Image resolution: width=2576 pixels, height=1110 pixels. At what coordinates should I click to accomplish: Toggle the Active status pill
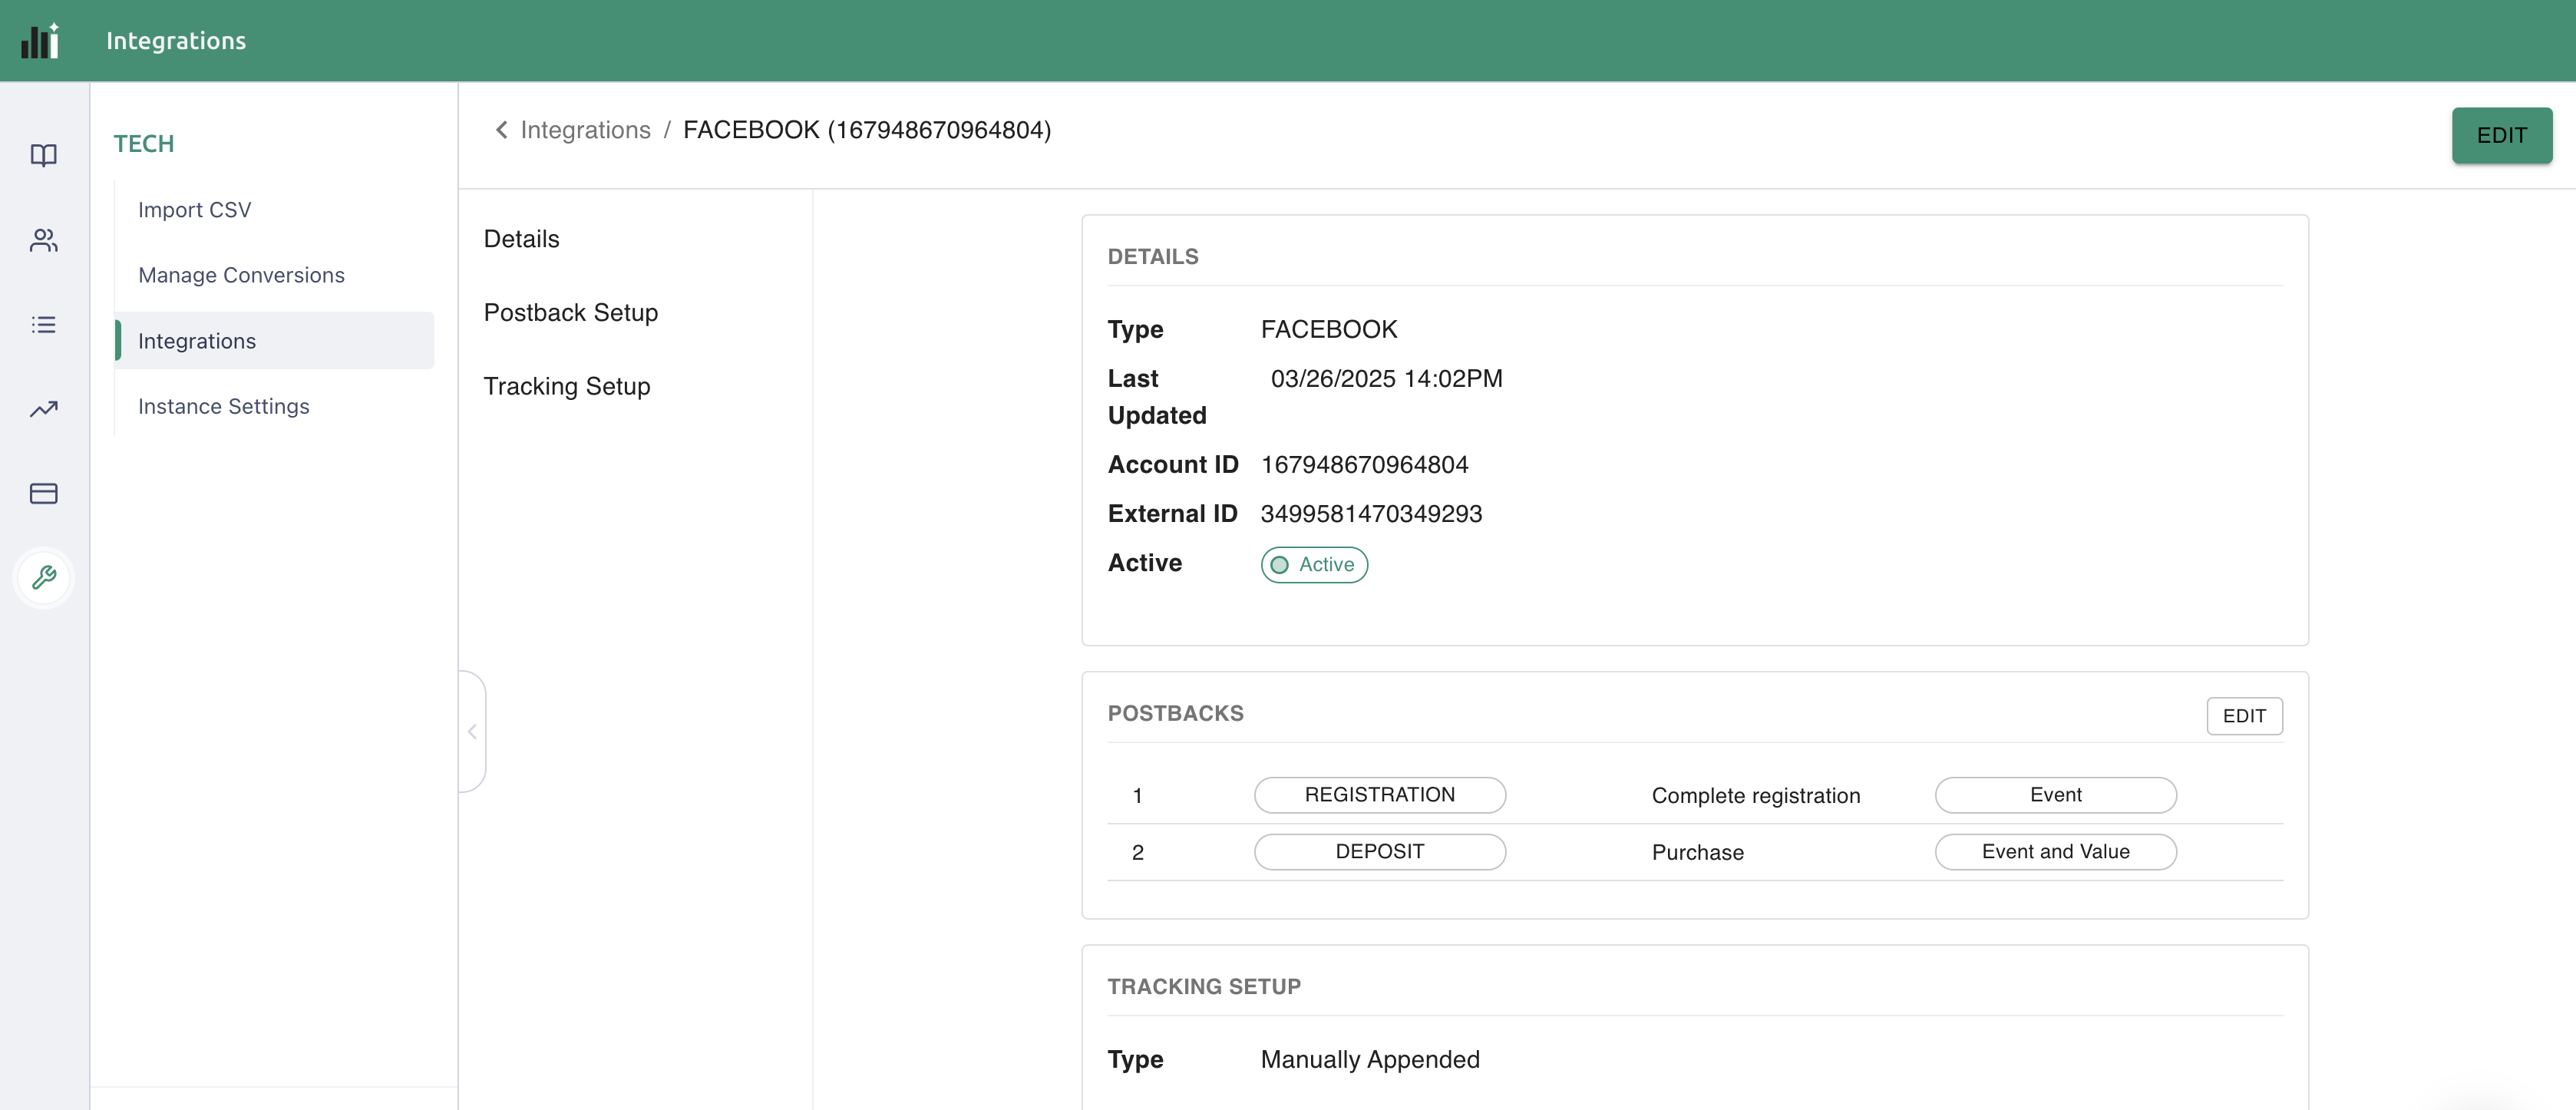(1313, 565)
